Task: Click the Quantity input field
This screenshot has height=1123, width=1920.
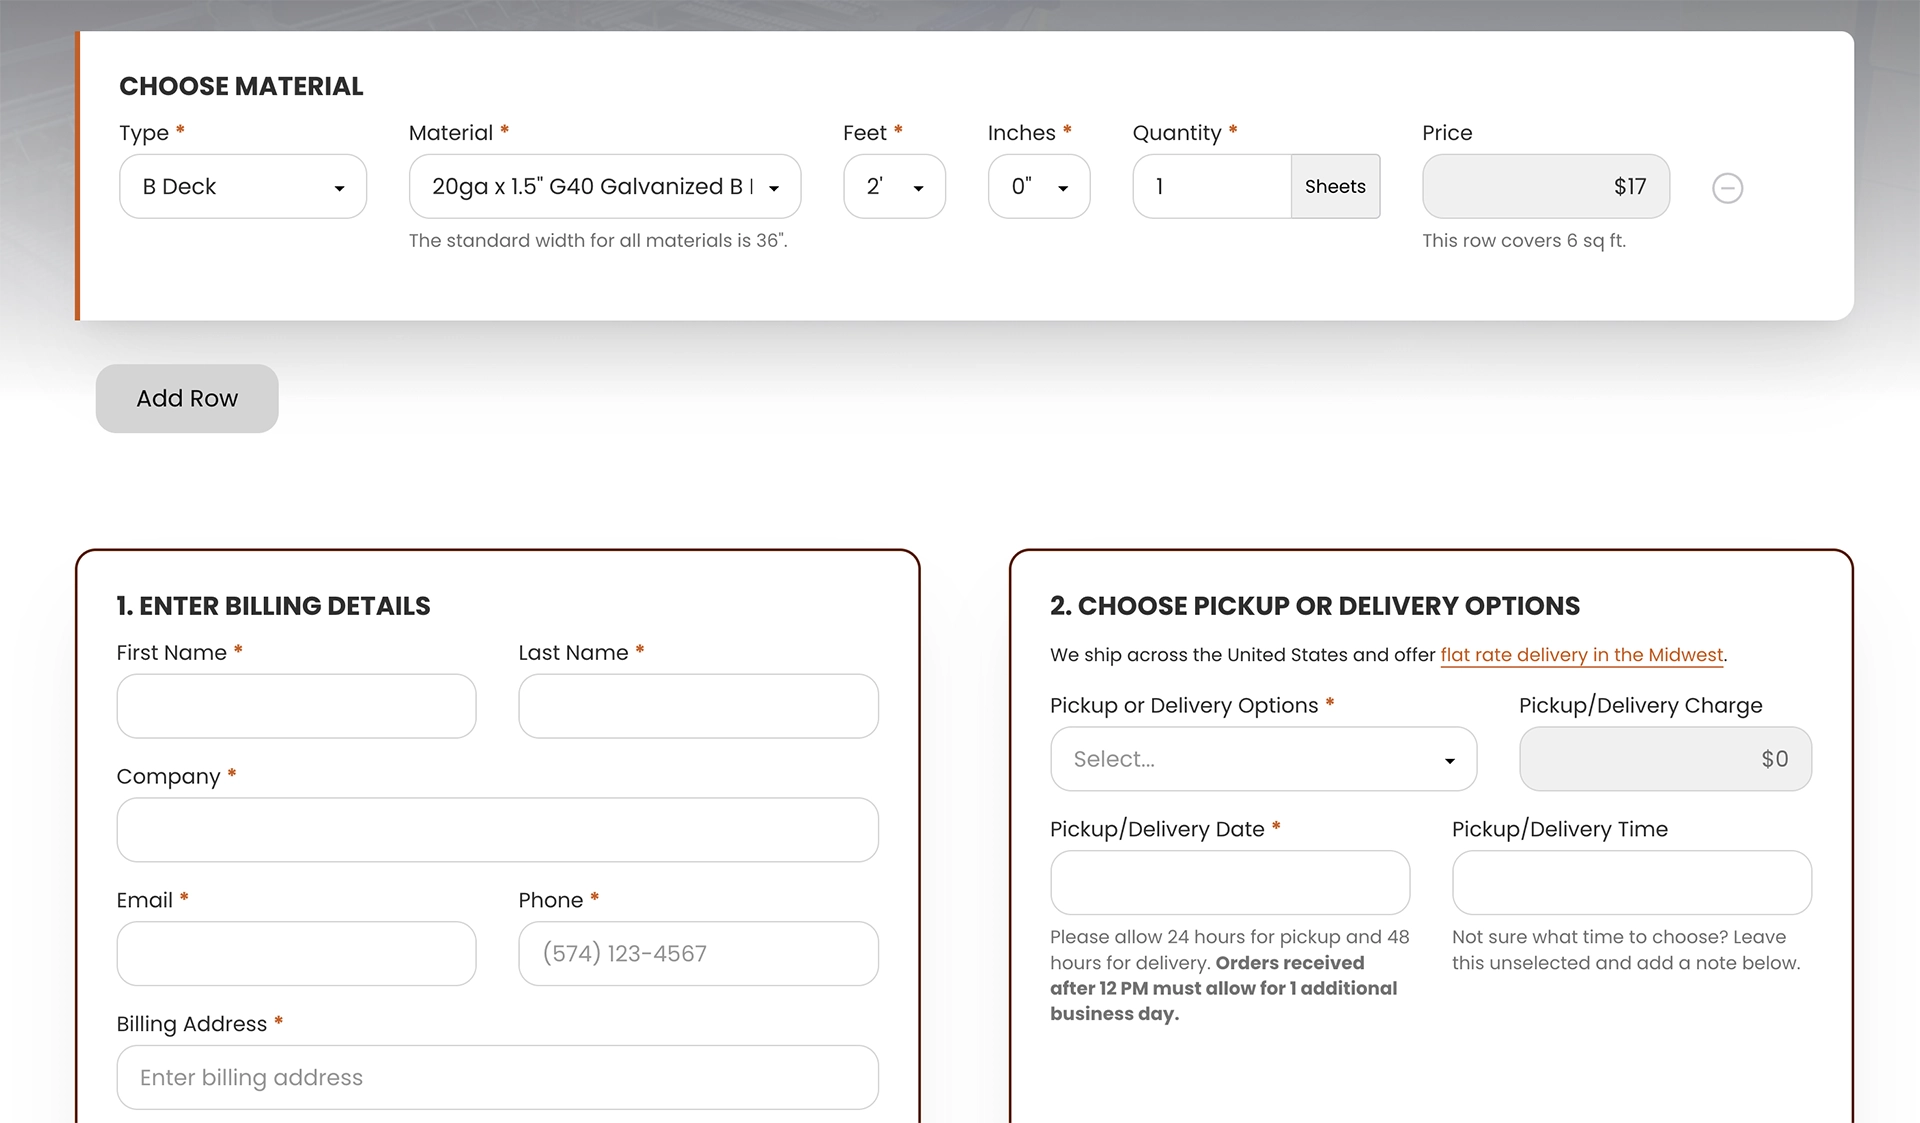Action: 1211,187
